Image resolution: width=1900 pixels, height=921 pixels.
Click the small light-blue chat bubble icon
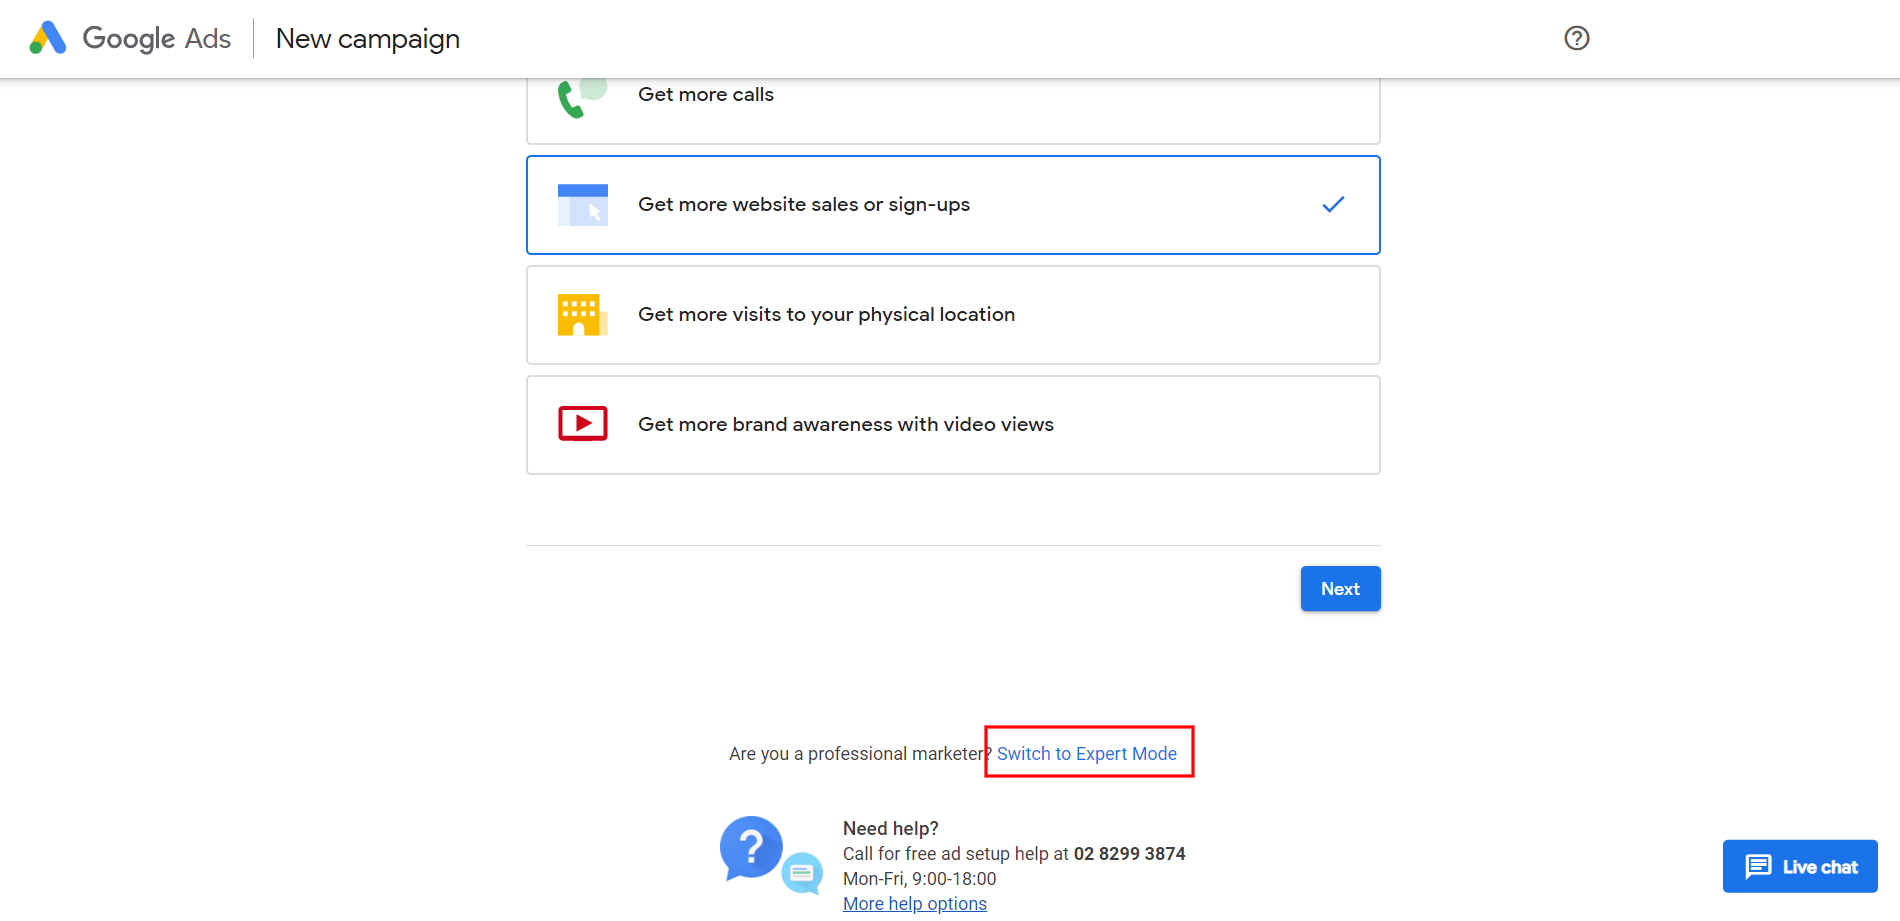point(802,873)
